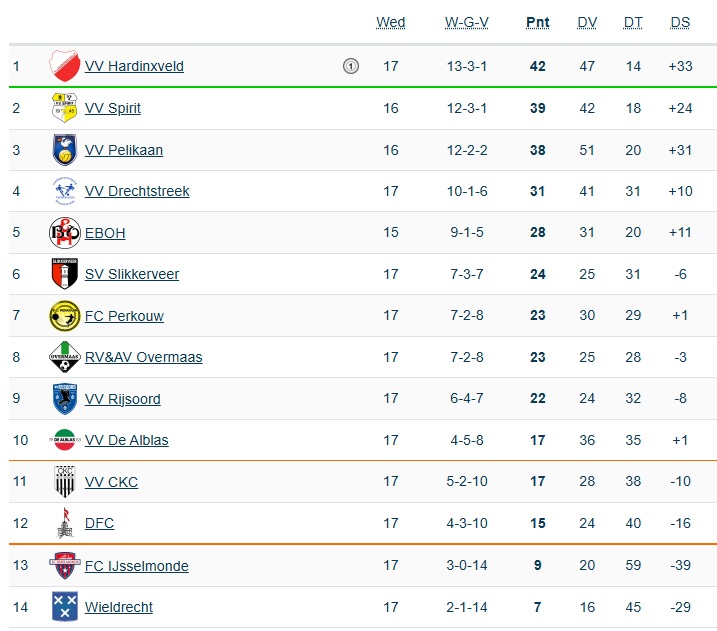
Task: Click the Wieldrecht blue shield logo
Action: 65,607
